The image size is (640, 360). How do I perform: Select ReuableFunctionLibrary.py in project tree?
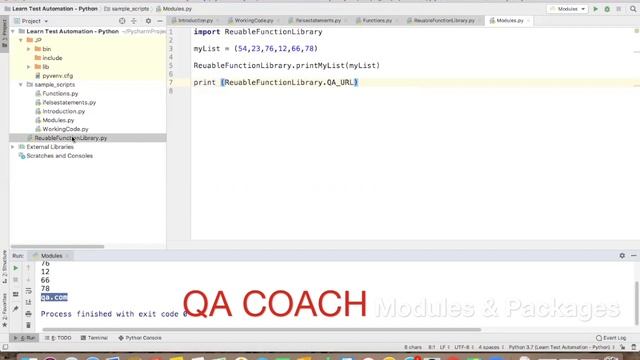click(71, 138)
